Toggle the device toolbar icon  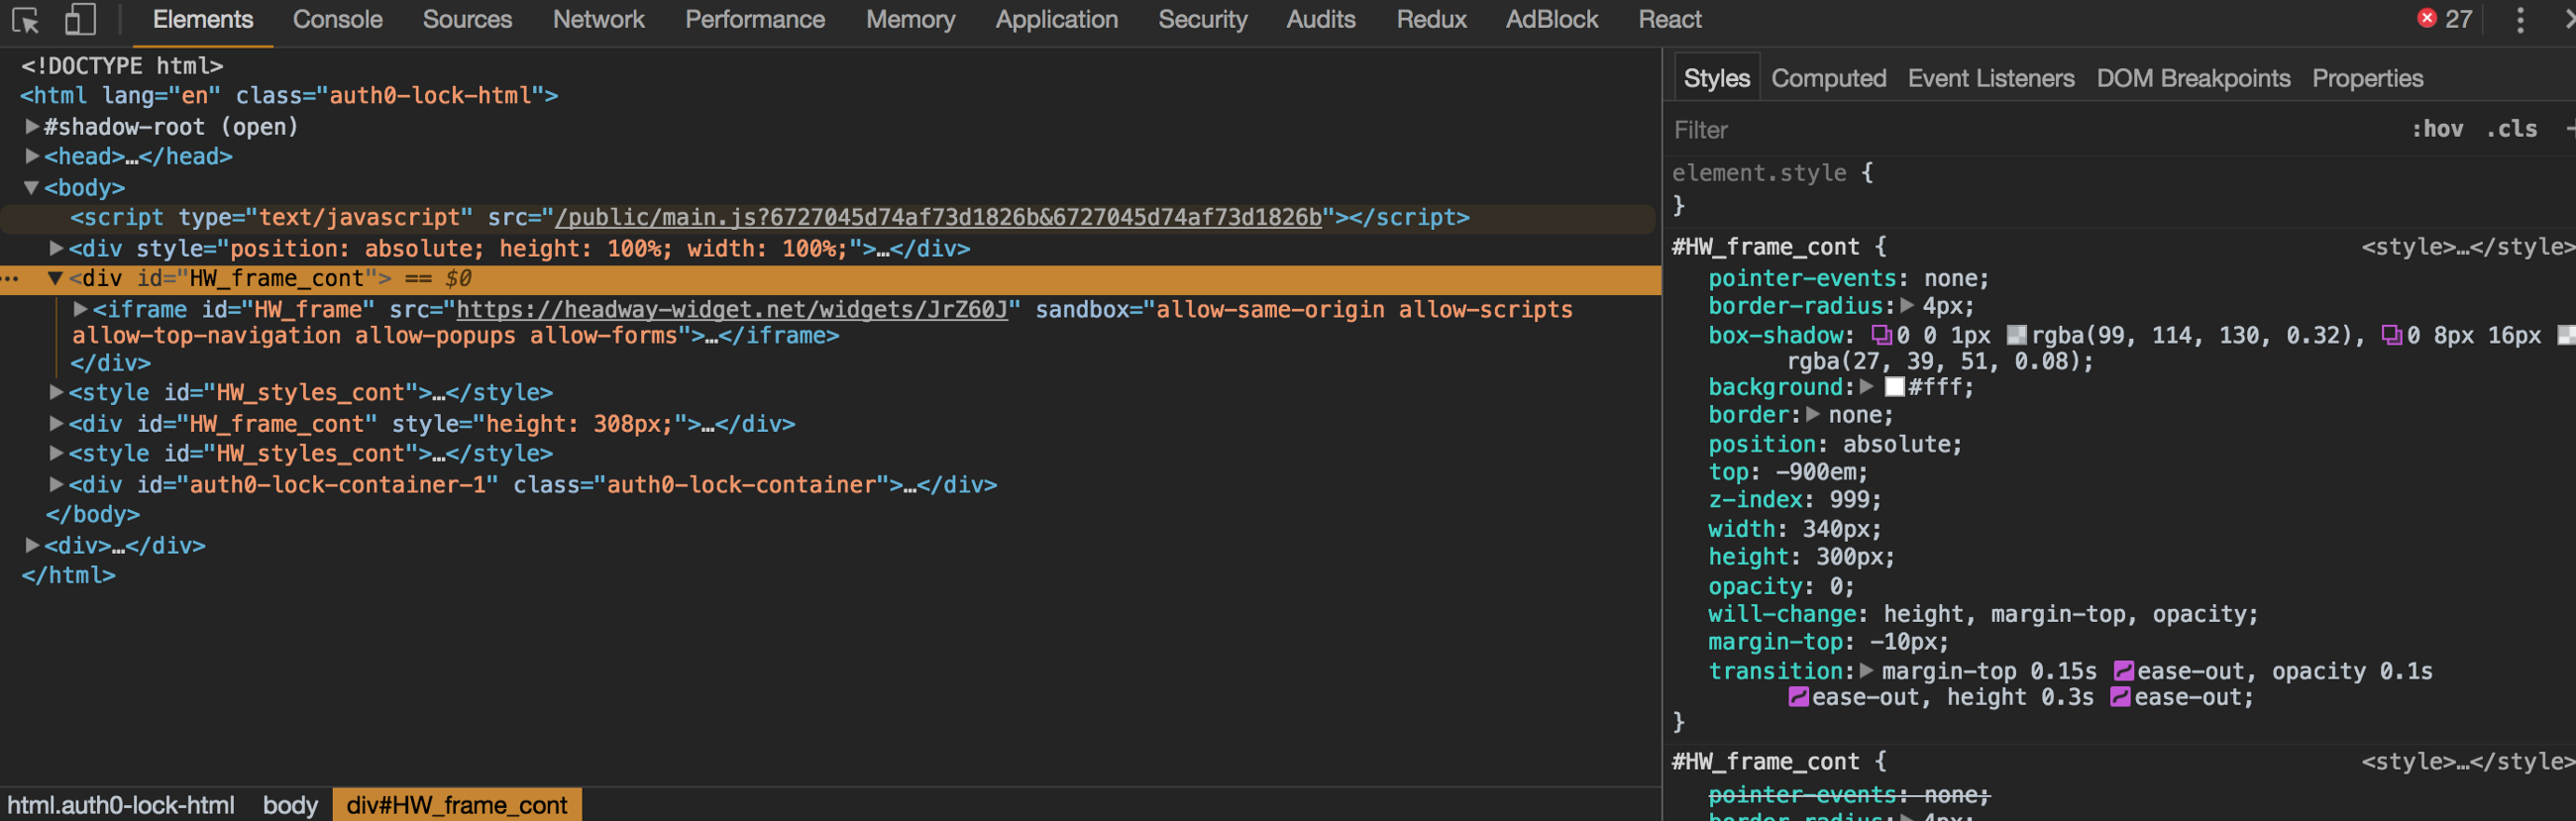coord(80,20)
